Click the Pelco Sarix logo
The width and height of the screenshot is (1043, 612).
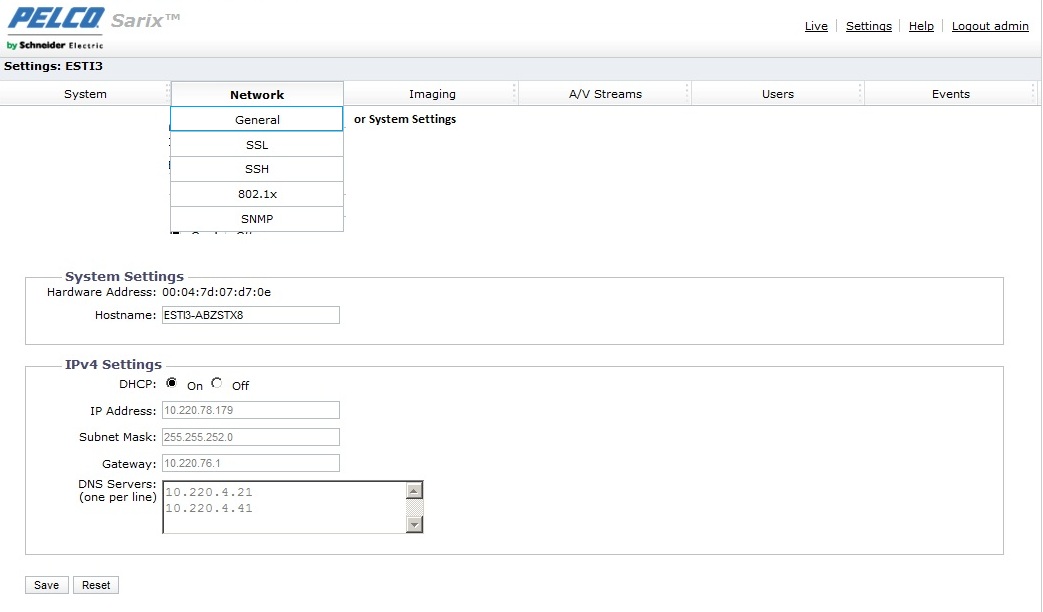coord(92,27)
